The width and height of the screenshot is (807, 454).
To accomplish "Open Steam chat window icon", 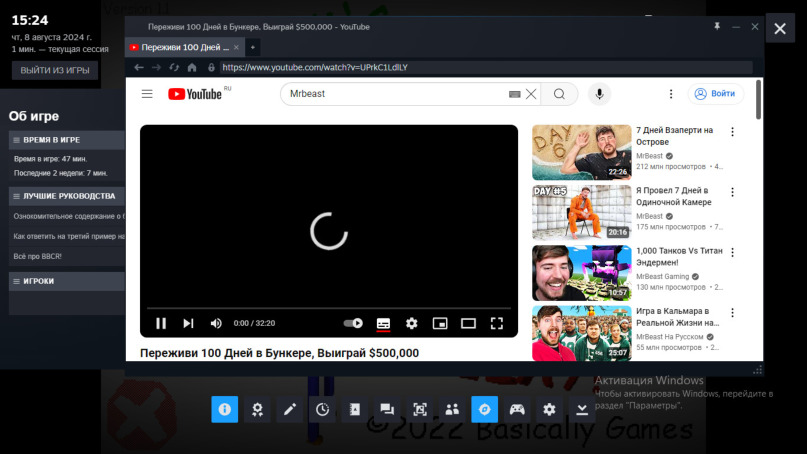I will pyautogui.click(x=387, y=409).
